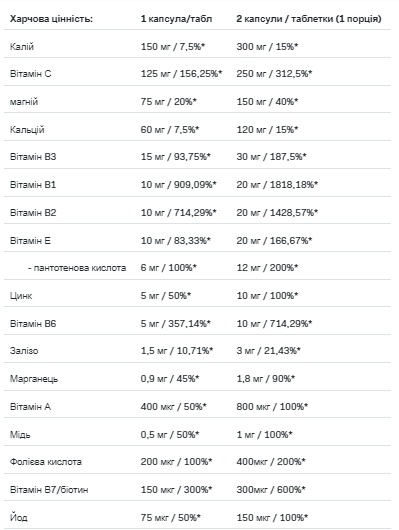Select the Фолієва кислота row label

point(46,462)
